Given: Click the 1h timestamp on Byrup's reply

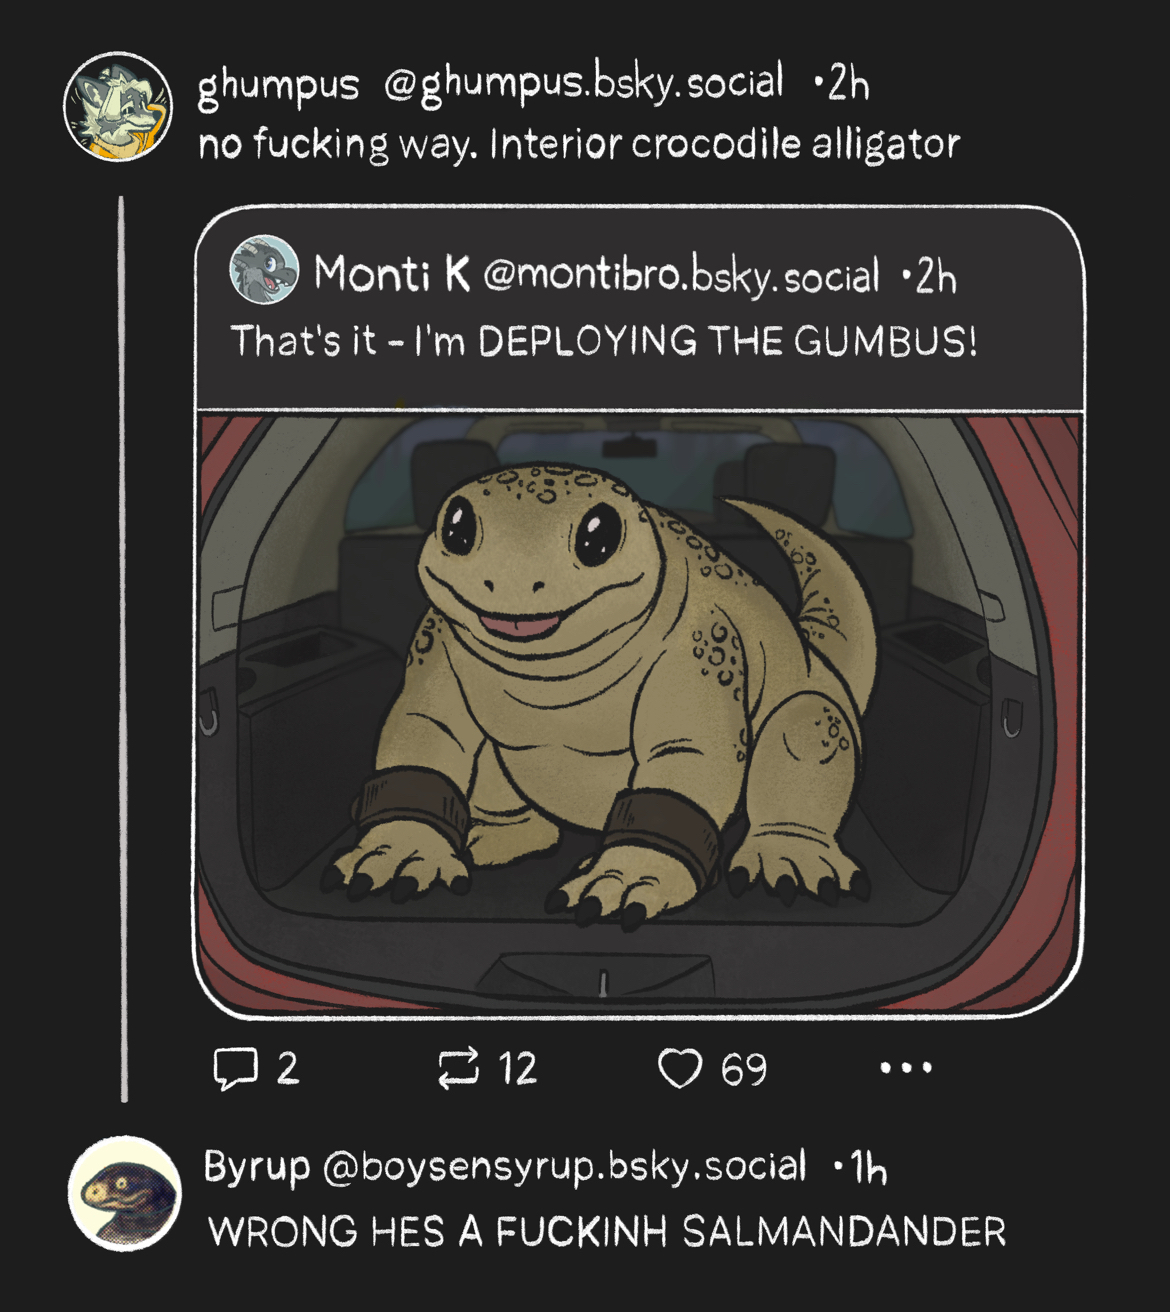Looking at the screenshot, I should pos(868,1167).
